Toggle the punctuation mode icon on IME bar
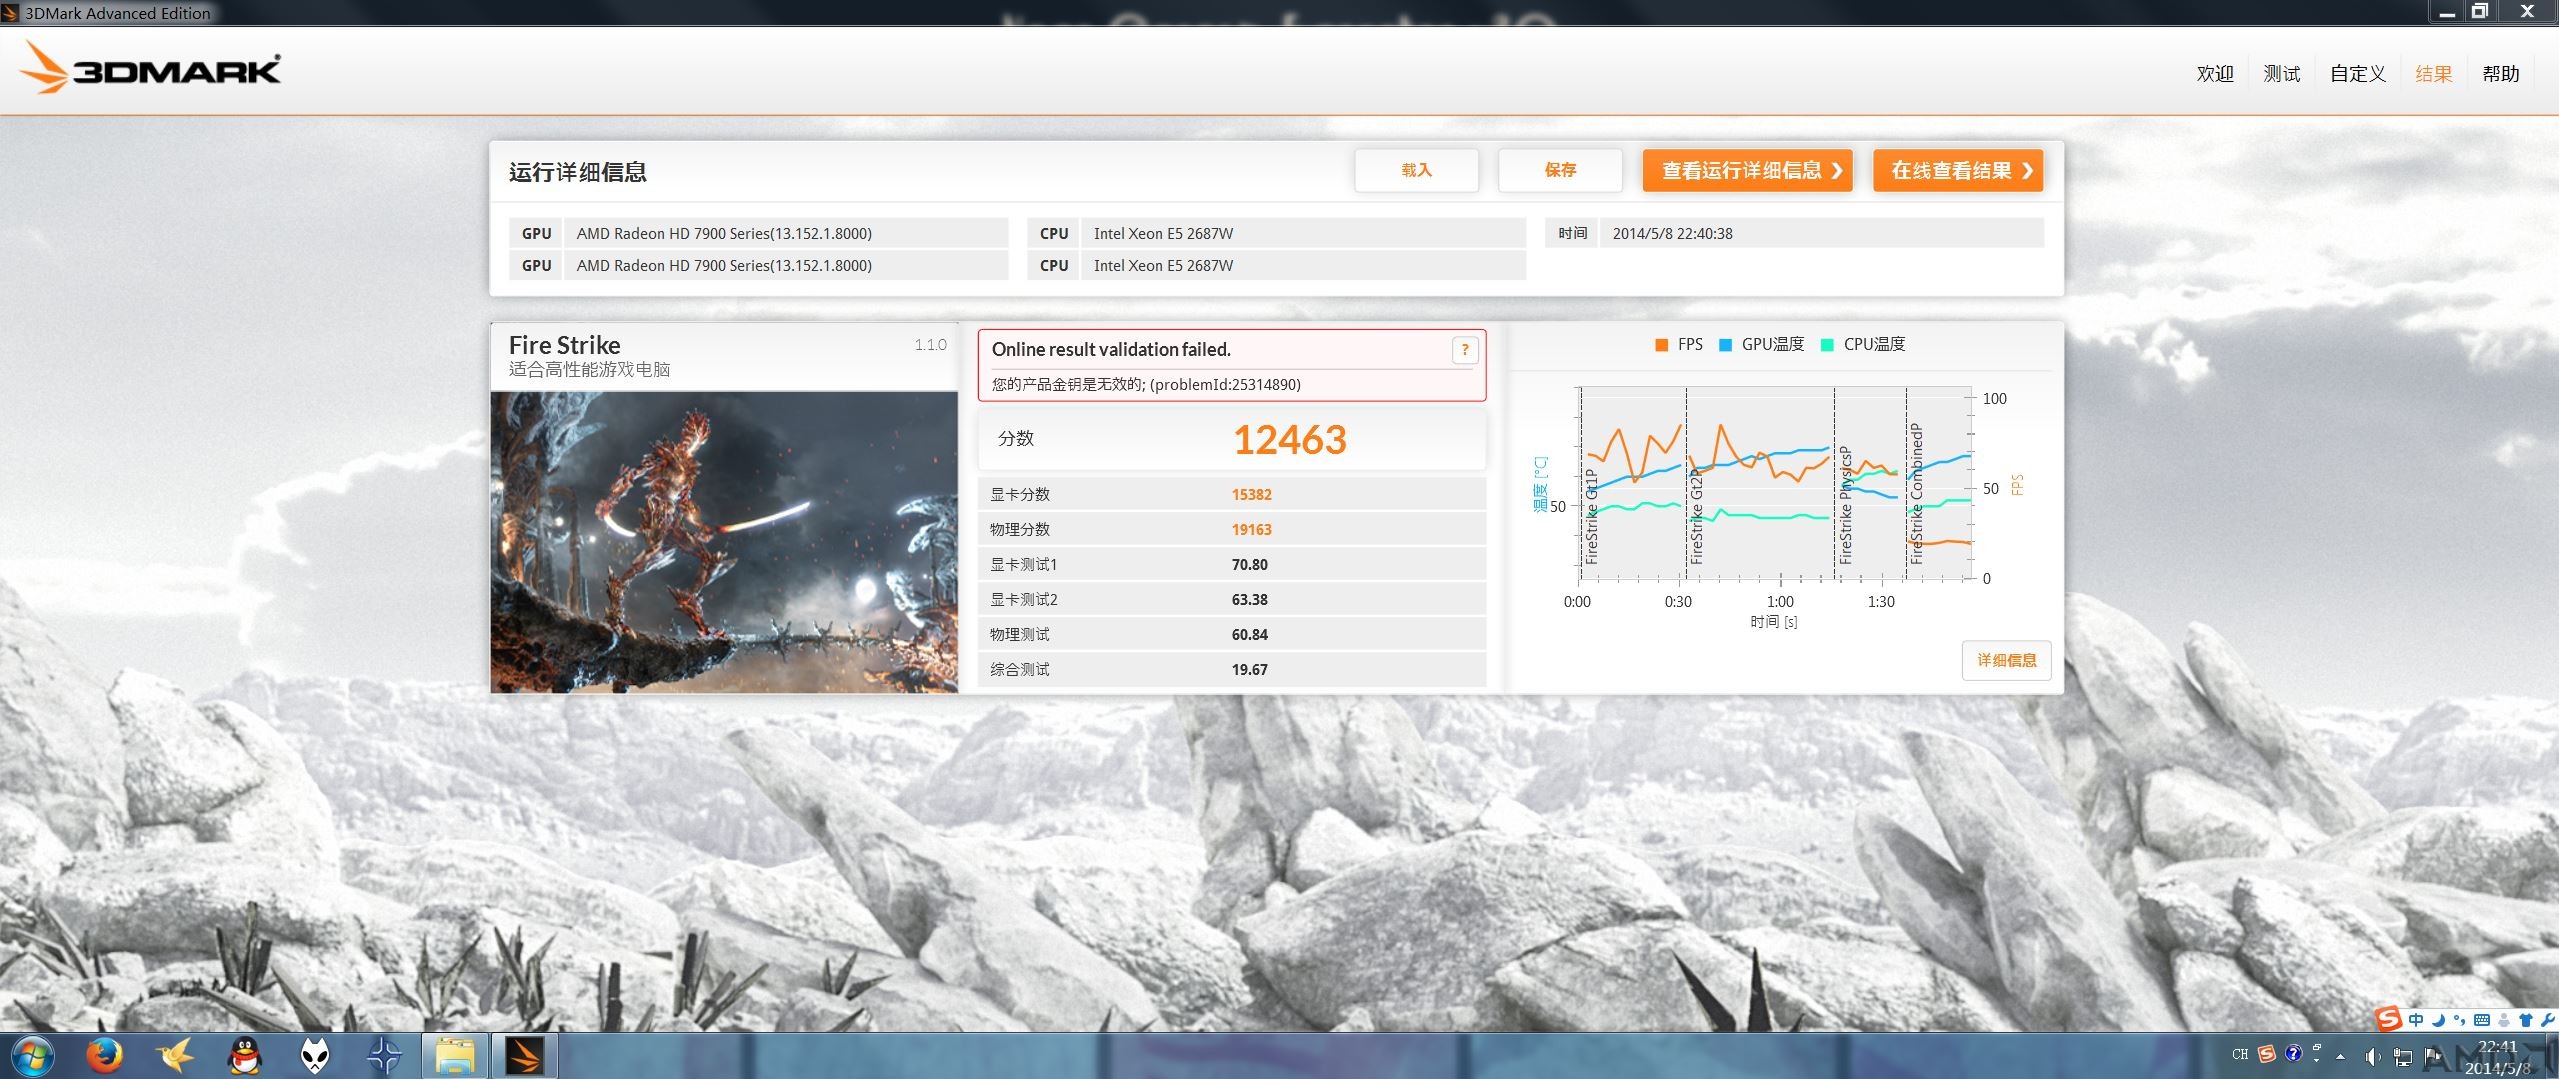 (2460, 1020)
